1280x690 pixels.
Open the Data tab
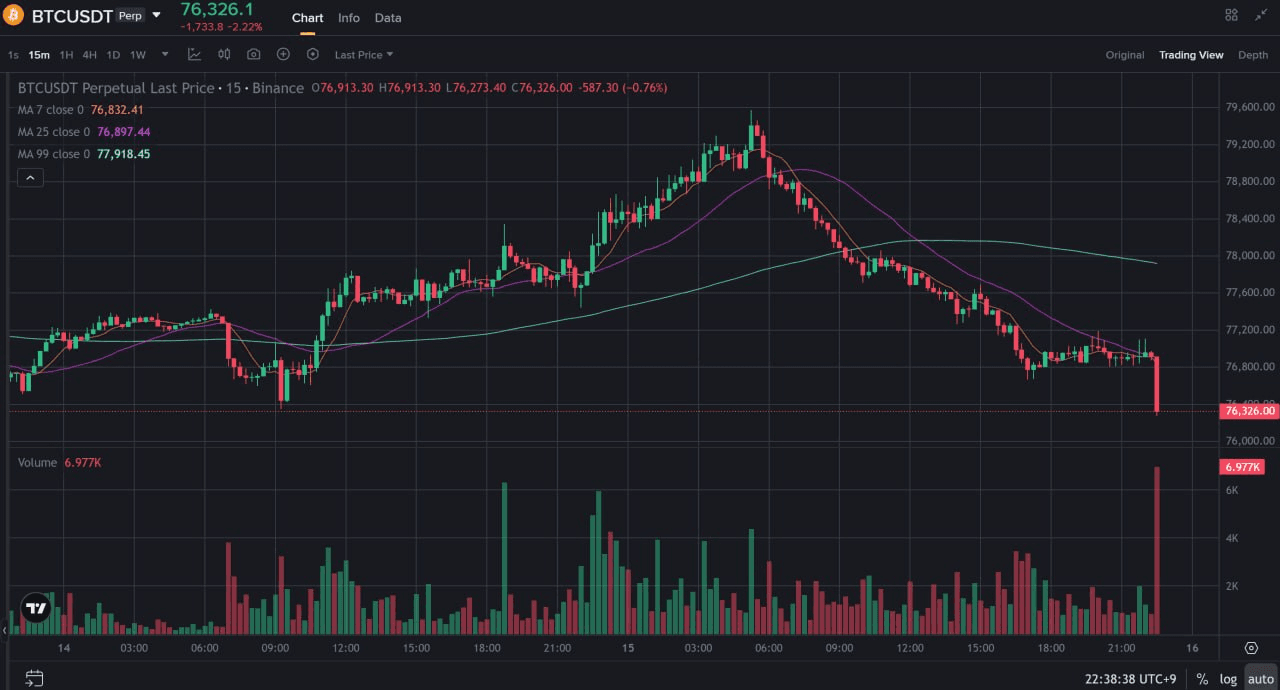(x=388, y=18)
